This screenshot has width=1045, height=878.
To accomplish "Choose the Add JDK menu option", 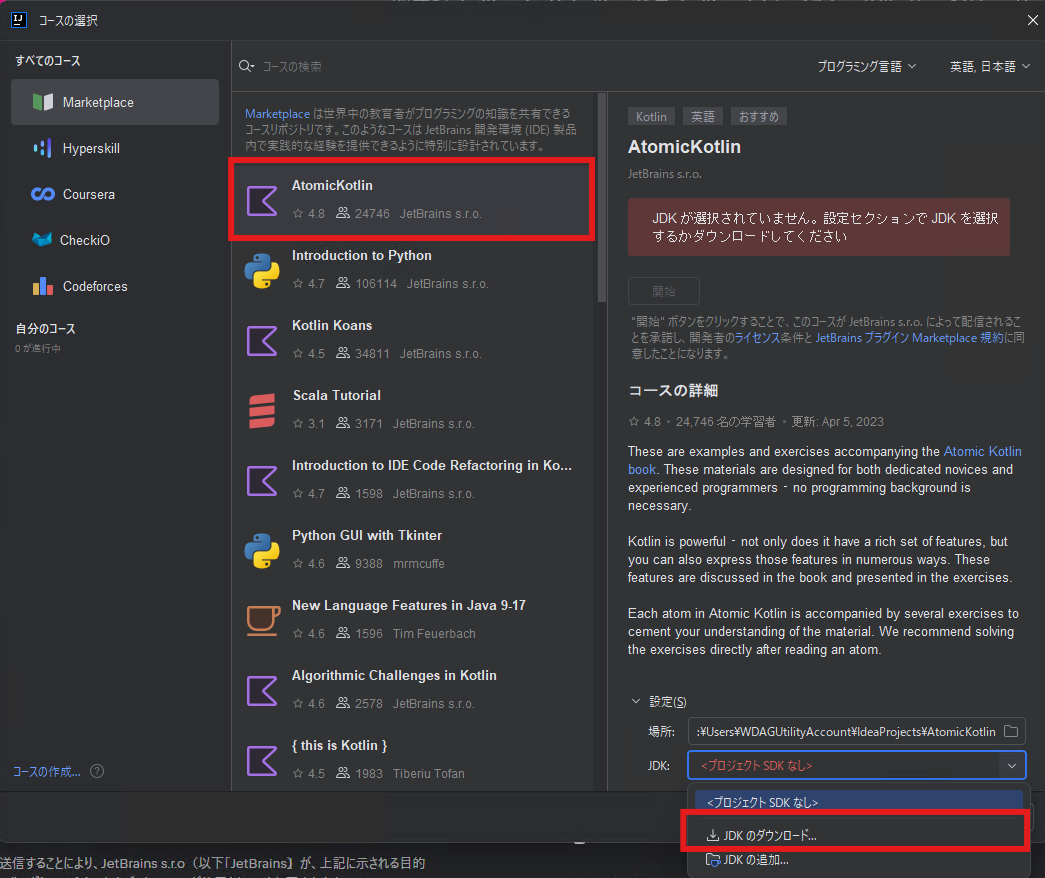I will tap(756, 859).
